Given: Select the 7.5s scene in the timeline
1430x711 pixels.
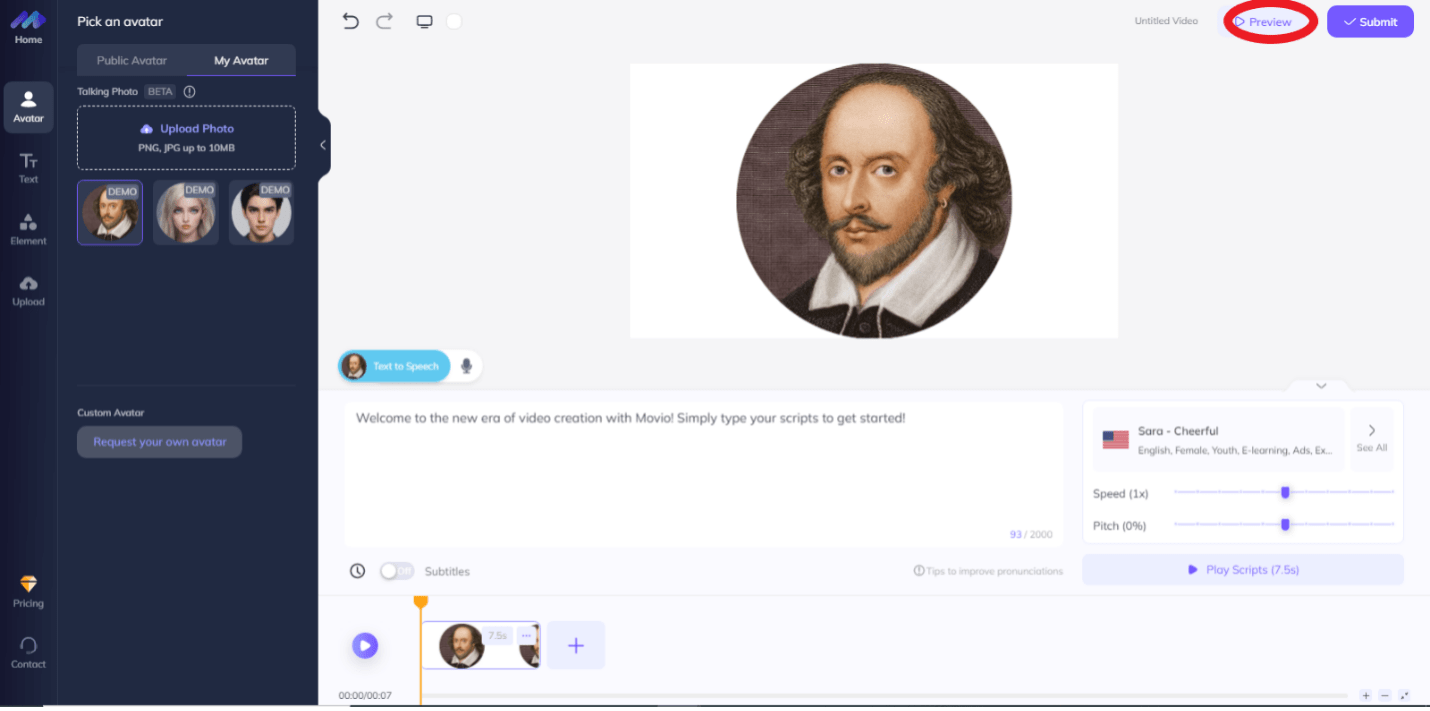Looking at the screenshot, I should [480, 645].
